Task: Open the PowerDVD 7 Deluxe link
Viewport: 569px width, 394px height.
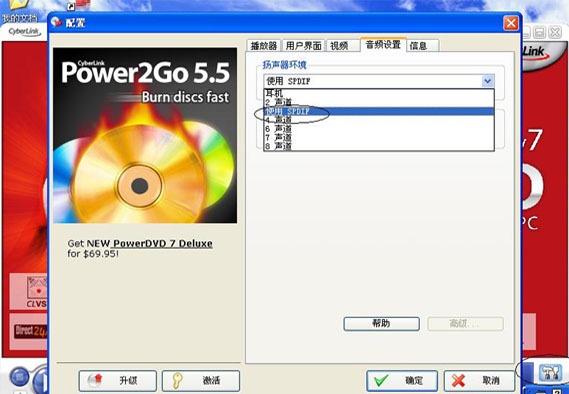Action: click(163, 243)
